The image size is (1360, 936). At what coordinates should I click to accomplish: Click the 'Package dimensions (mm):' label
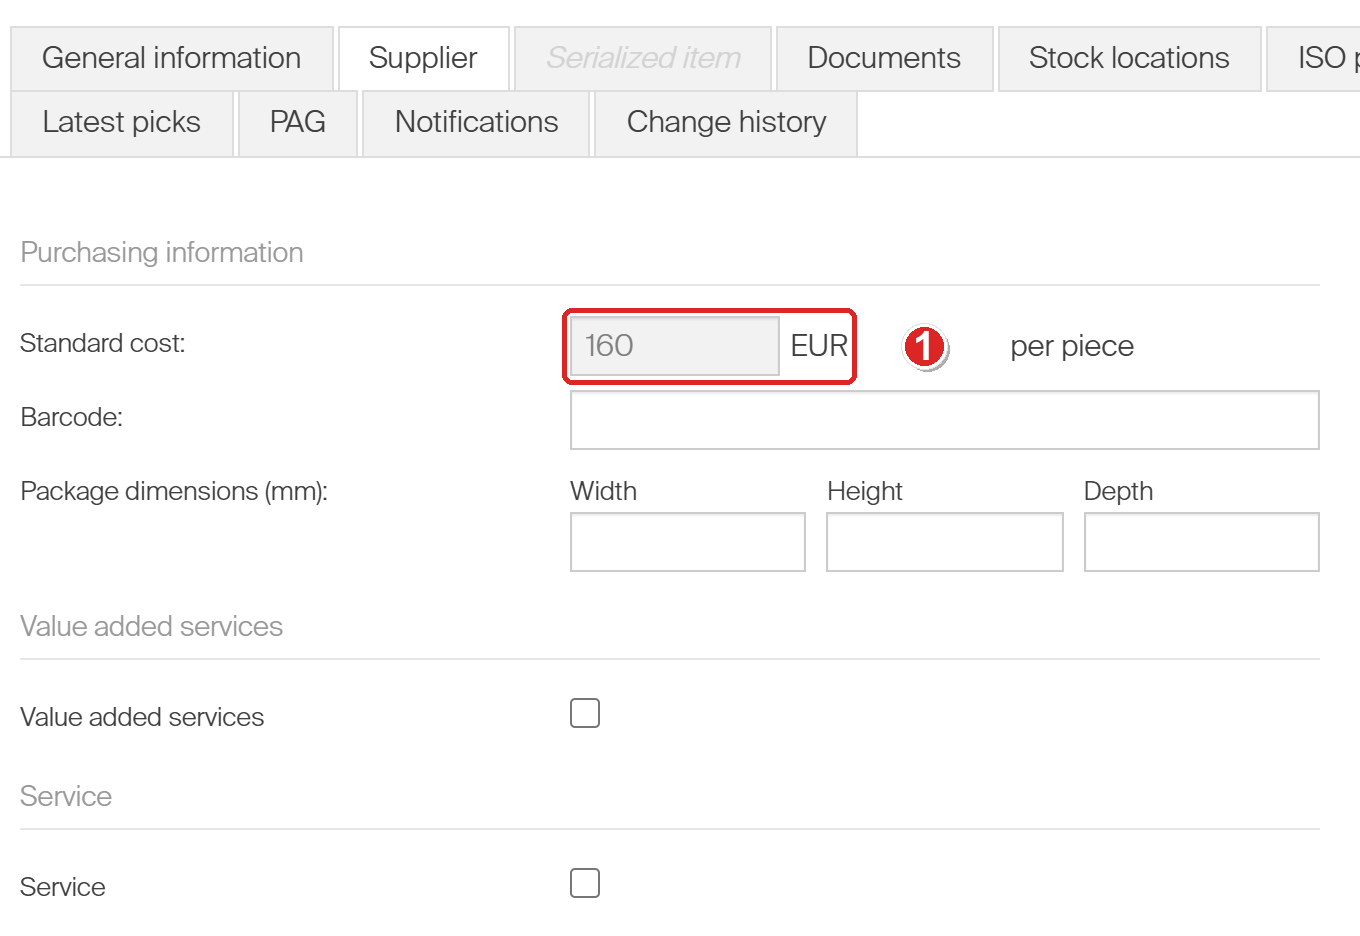click(x=174, y=491)
